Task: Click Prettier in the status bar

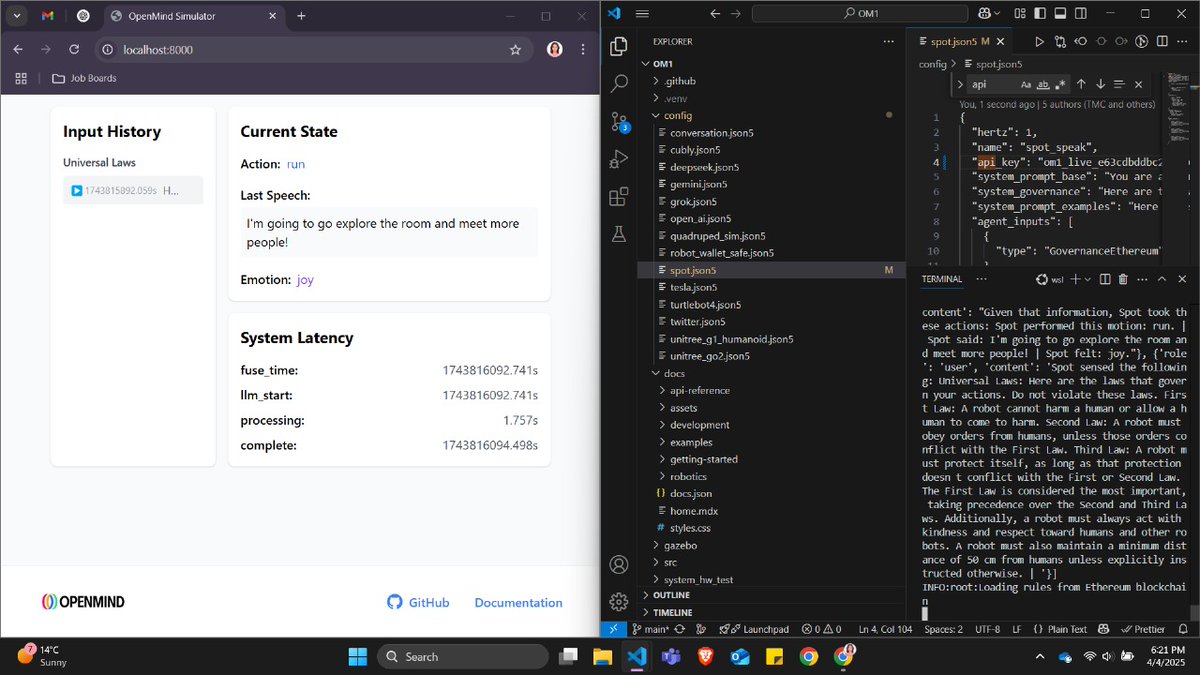Action: click(1144, 629)
